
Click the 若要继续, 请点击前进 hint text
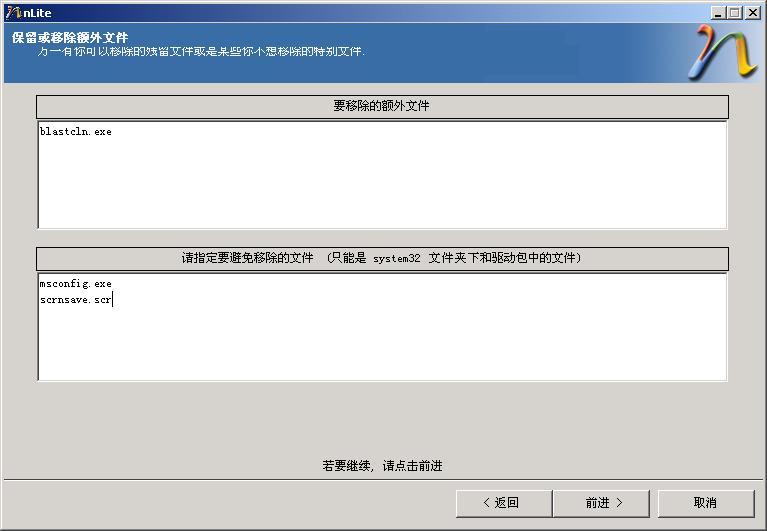(382, 465)
